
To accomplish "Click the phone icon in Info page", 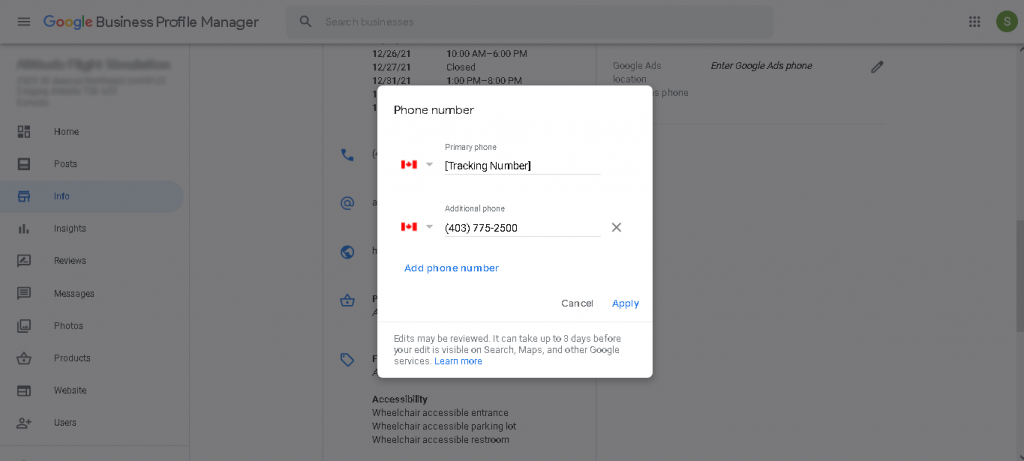I will pyautogui.click(x=347, y=155).
